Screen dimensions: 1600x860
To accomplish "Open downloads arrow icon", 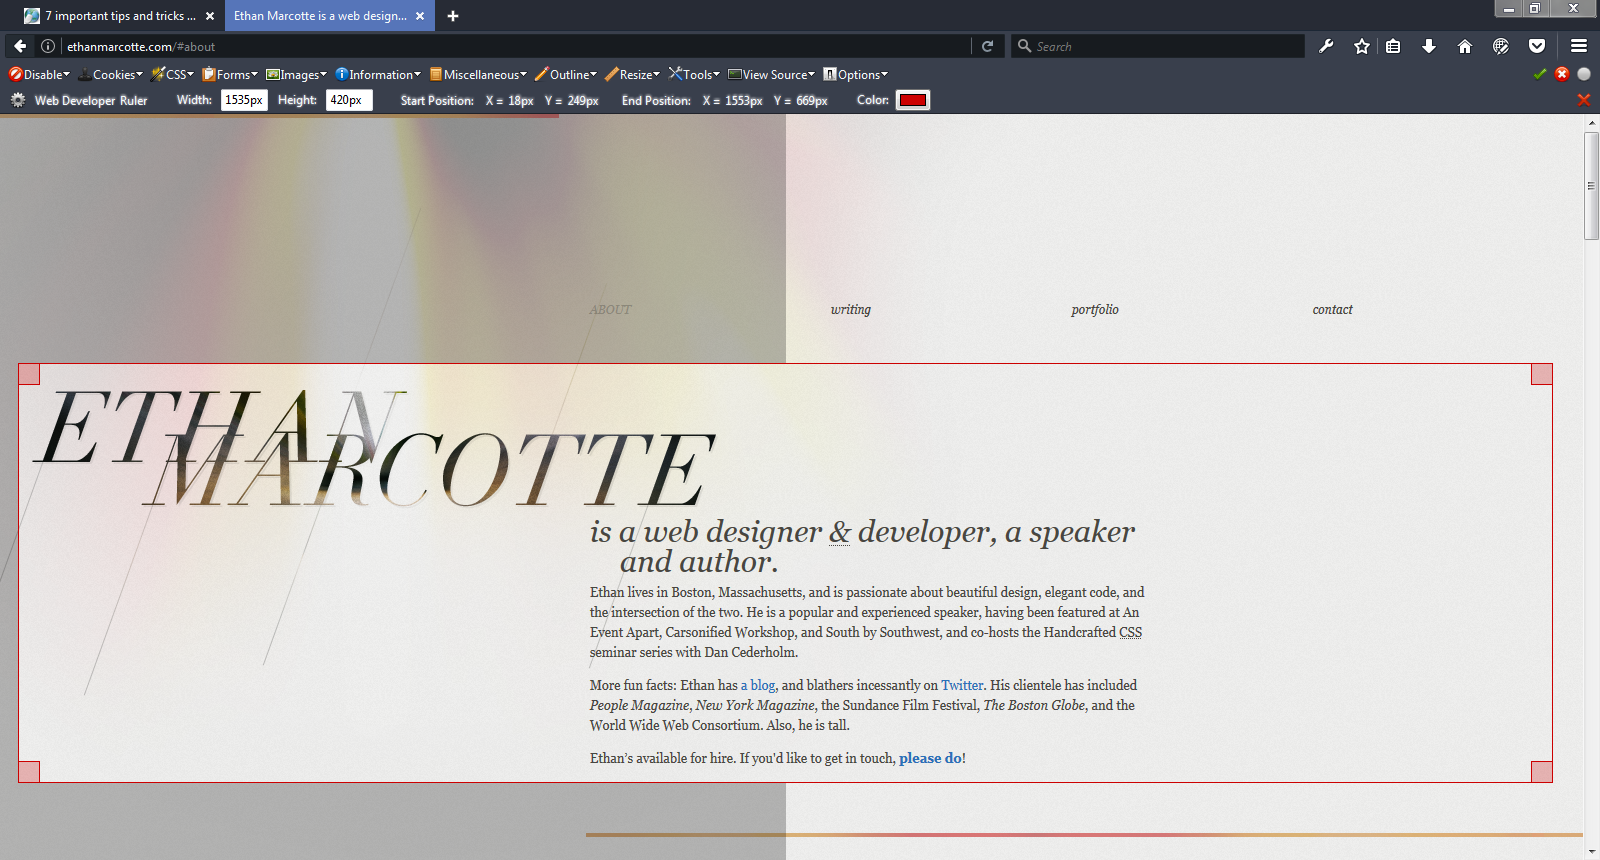I will click(x=1429, y=46).
